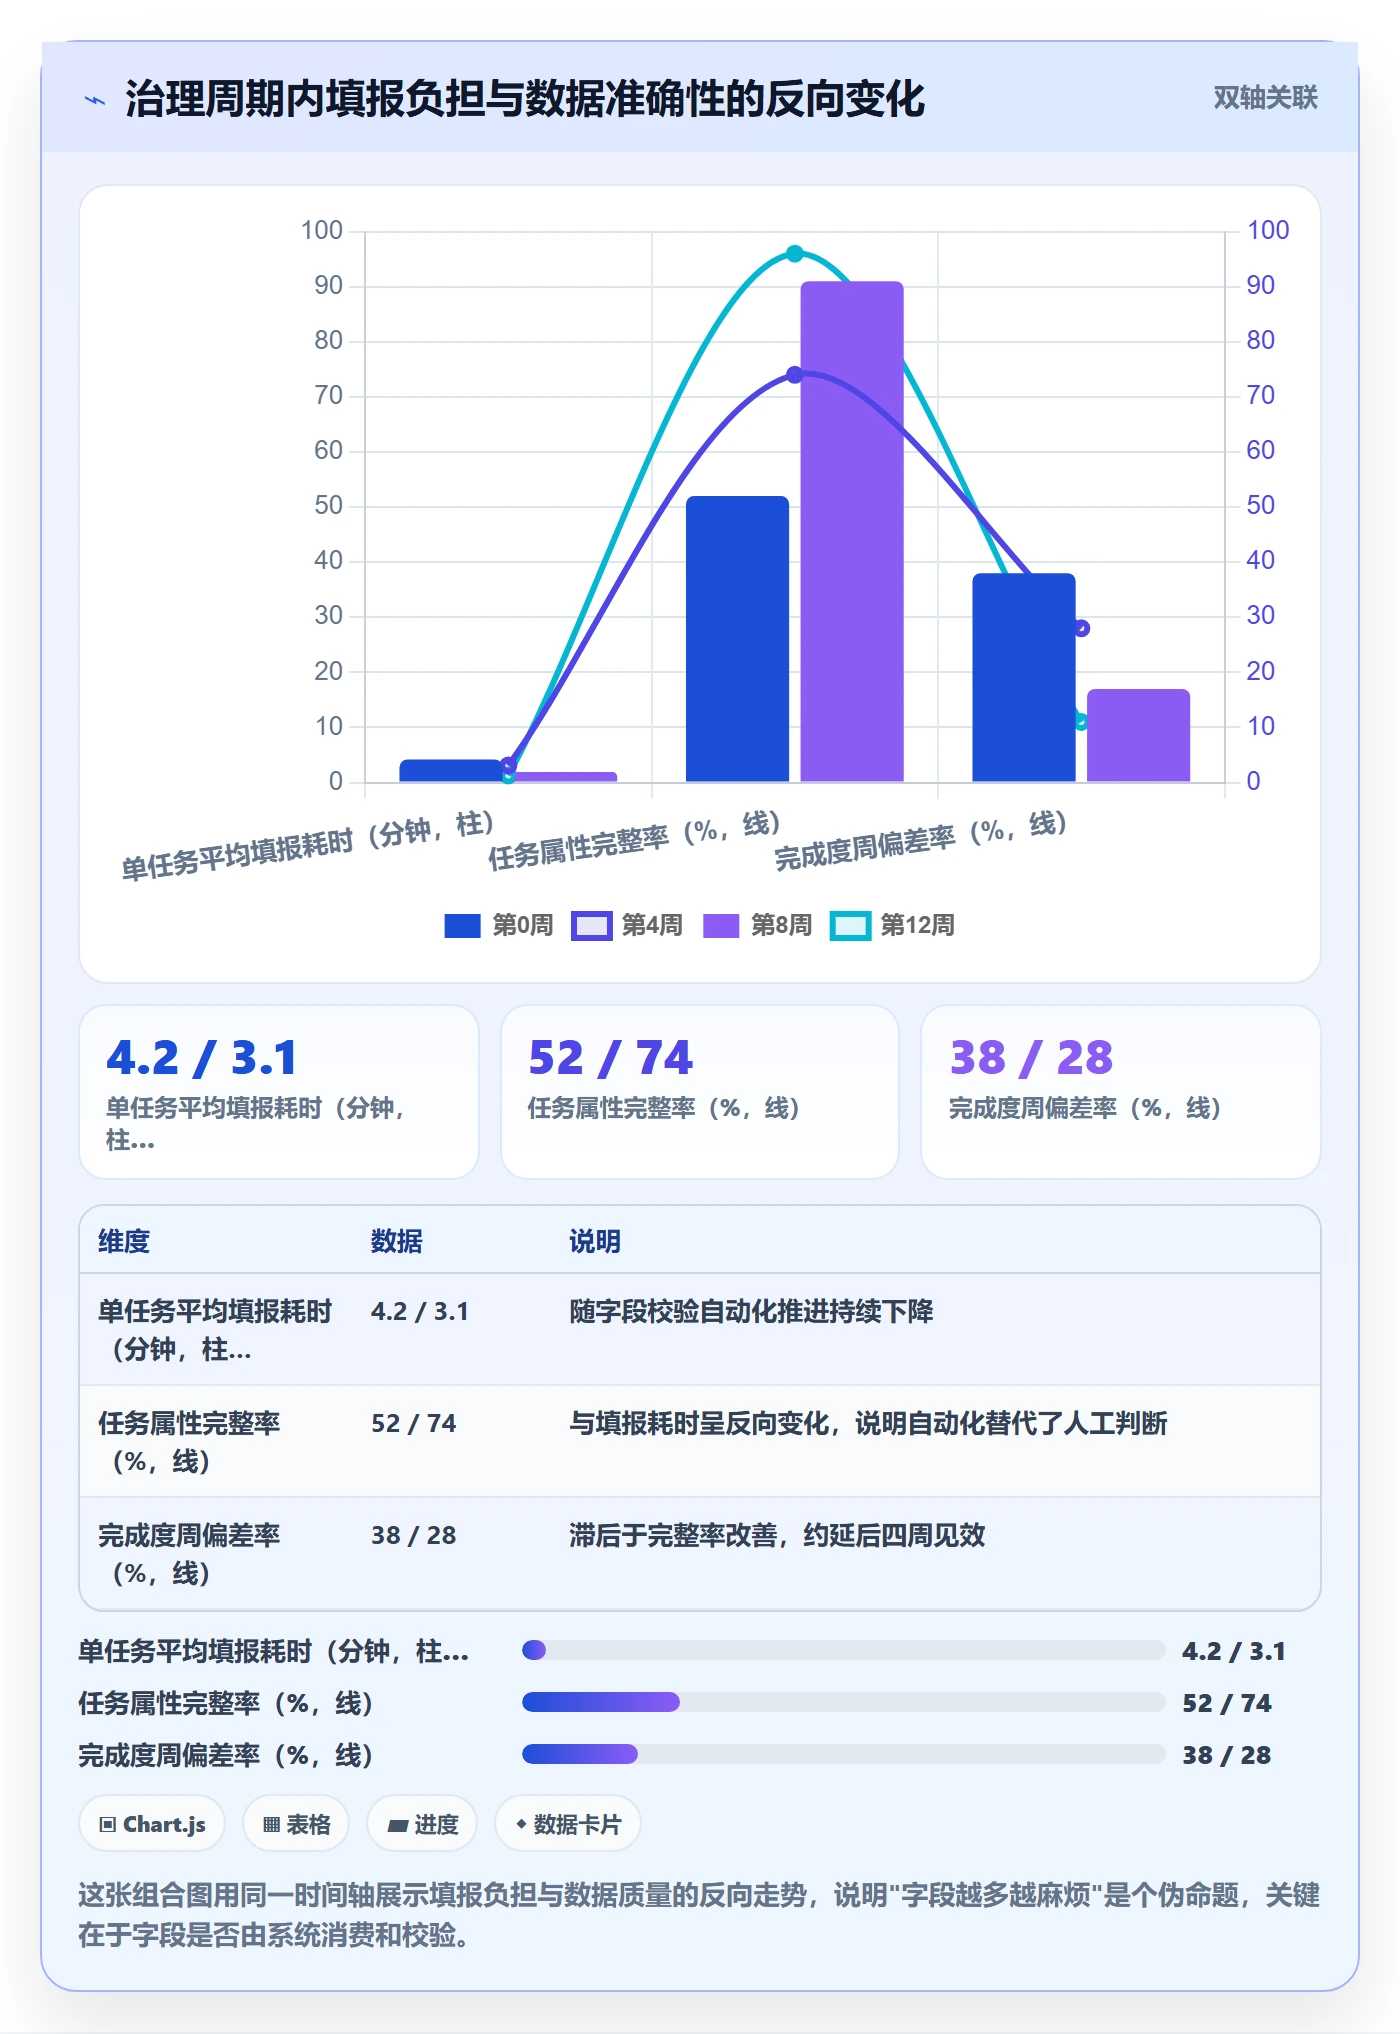Click the 说明 table column header
1400x2034 pixels.
click(x=595, y=1241)
